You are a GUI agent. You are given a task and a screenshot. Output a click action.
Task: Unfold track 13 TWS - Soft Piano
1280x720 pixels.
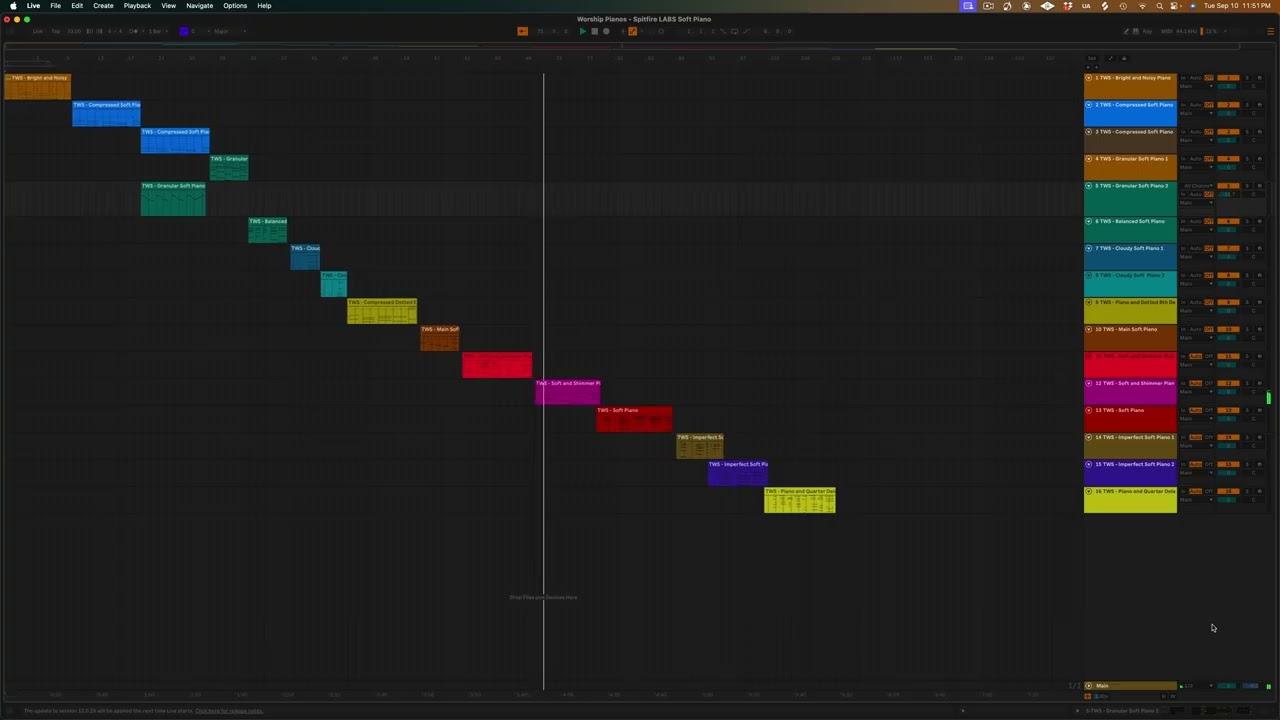pos(1089,410)
